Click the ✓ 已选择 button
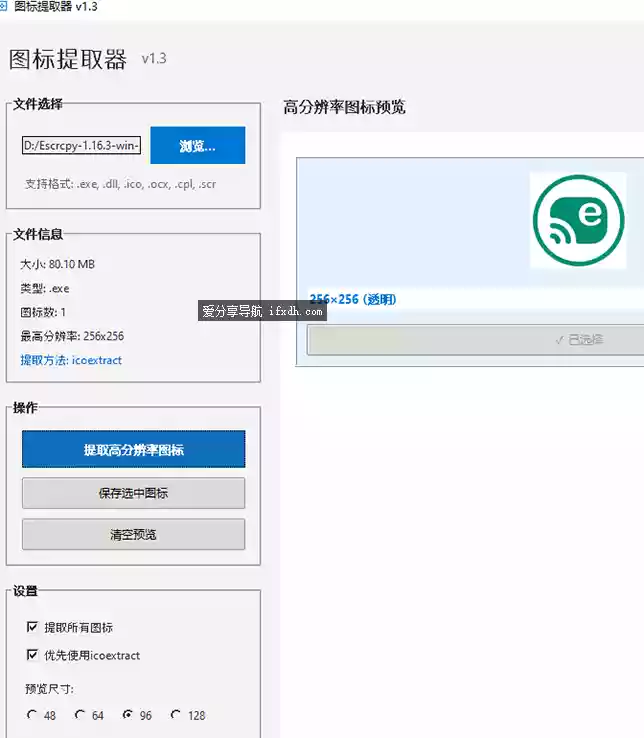The width and height of the screenshot is (644, 738). [x=475, y=339]
